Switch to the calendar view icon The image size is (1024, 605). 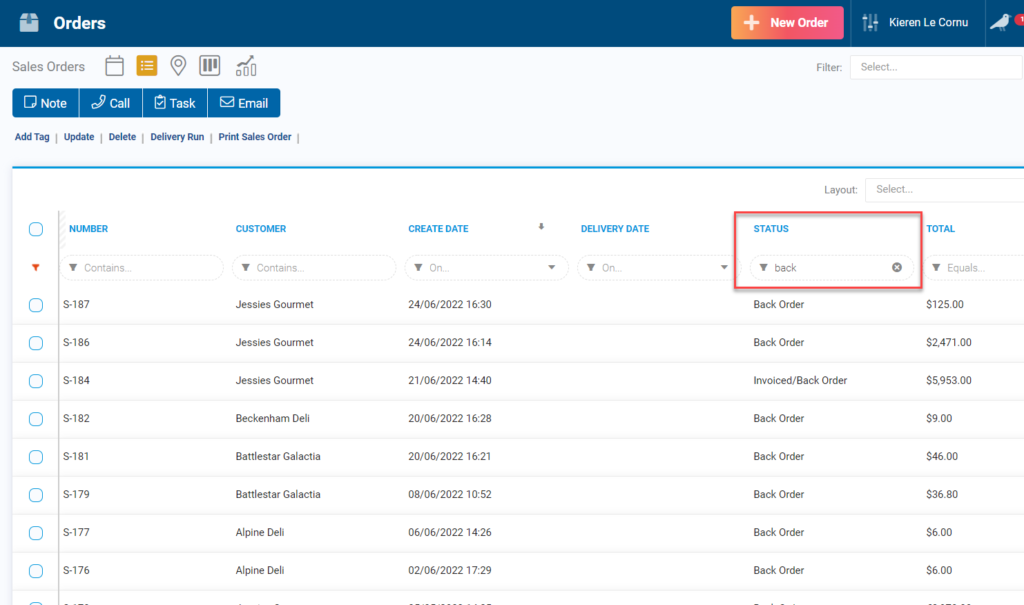[114, 65]
